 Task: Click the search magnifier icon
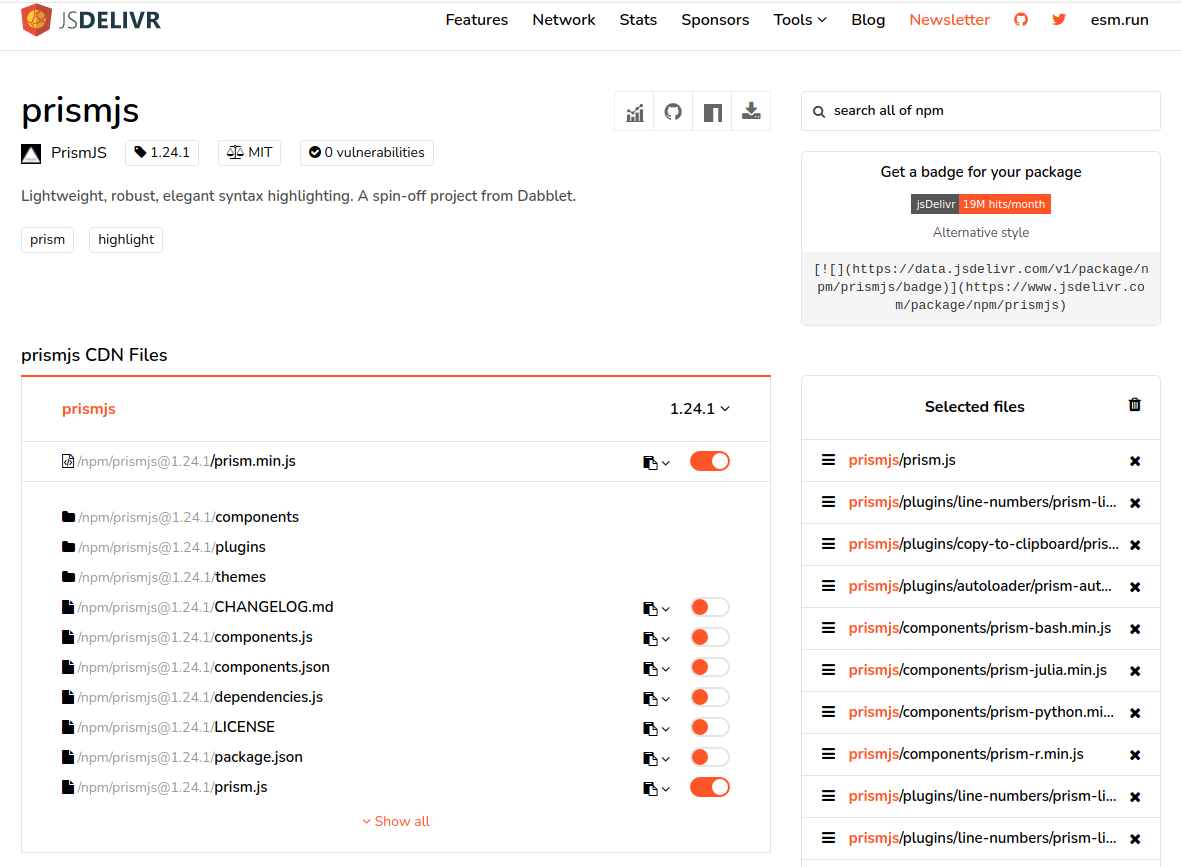819,112
